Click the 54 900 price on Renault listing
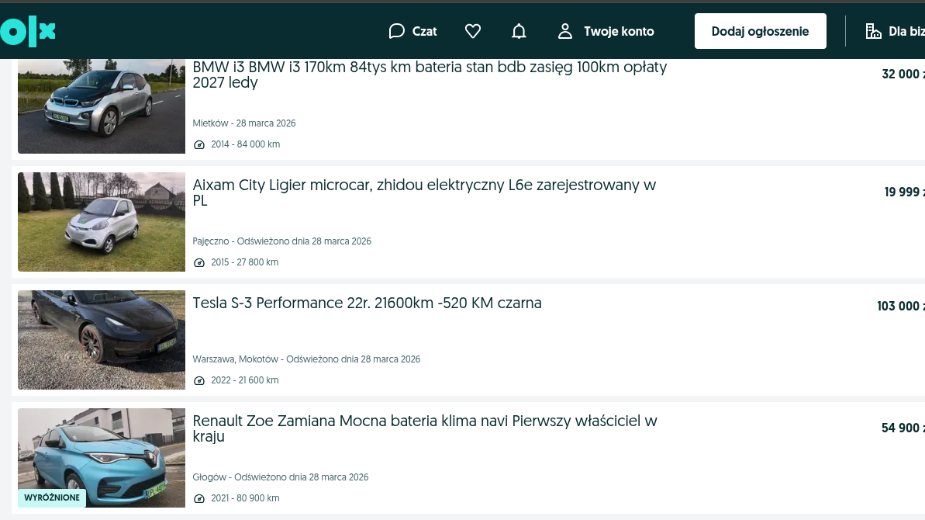 click(x=903, y=428)
